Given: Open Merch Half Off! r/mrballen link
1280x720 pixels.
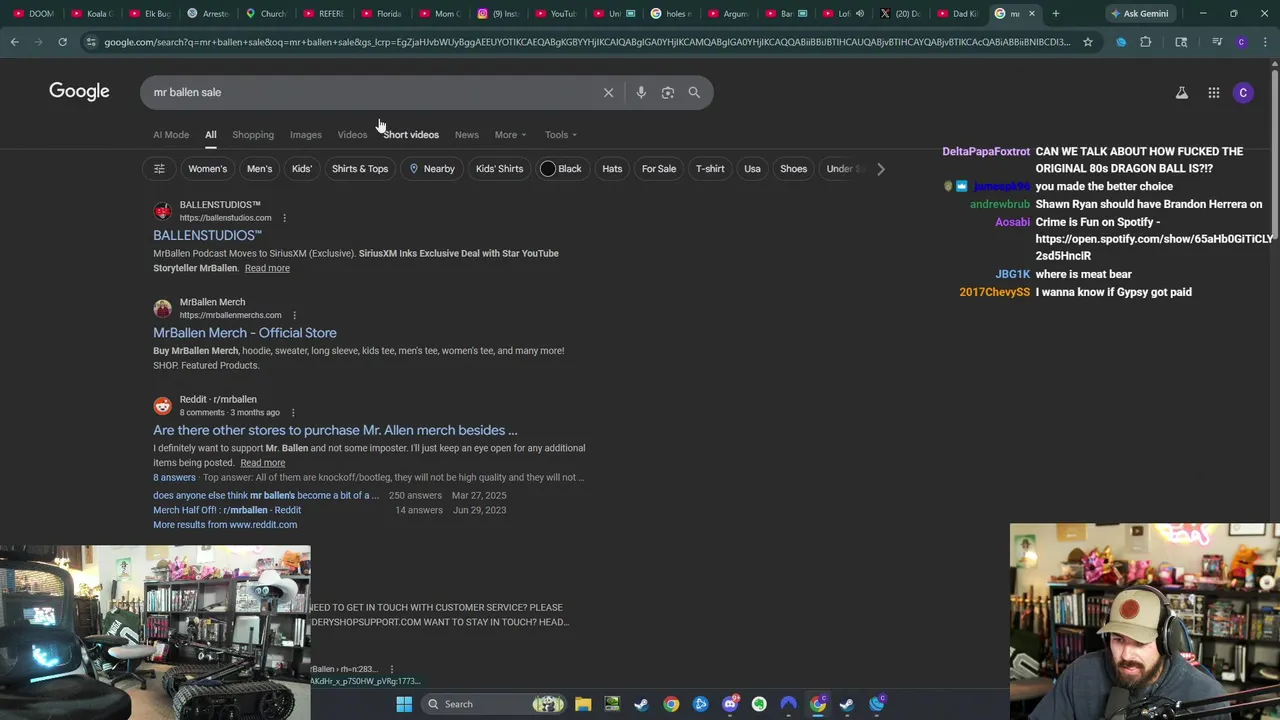Looking at the screenshot, I should pos(227,510).
